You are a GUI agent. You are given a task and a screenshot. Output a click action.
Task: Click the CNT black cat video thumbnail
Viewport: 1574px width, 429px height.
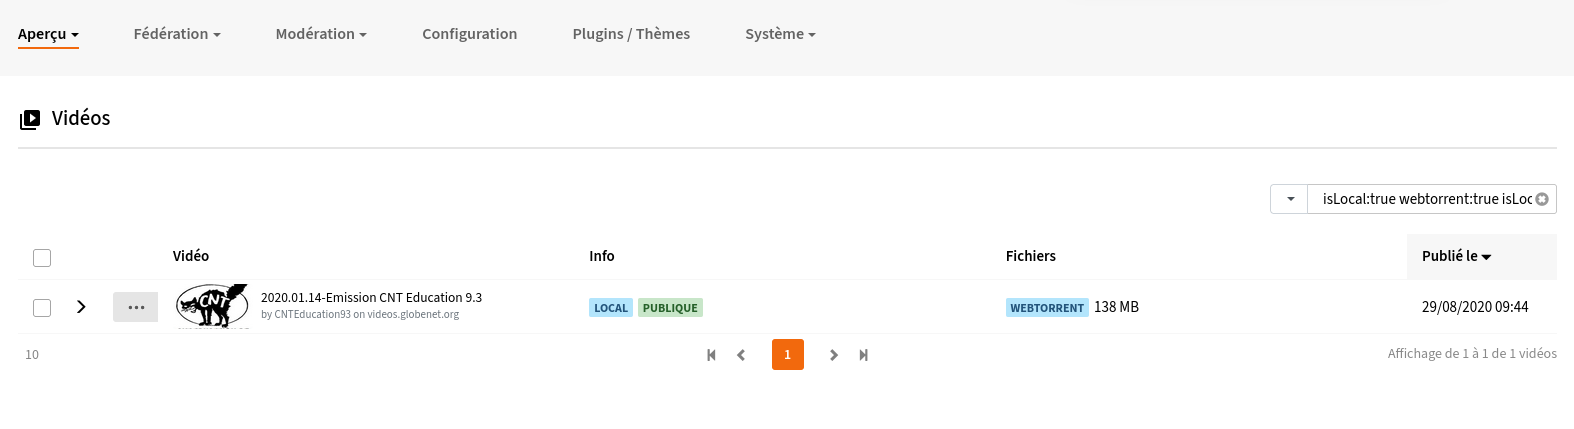[x=212, y=306]
